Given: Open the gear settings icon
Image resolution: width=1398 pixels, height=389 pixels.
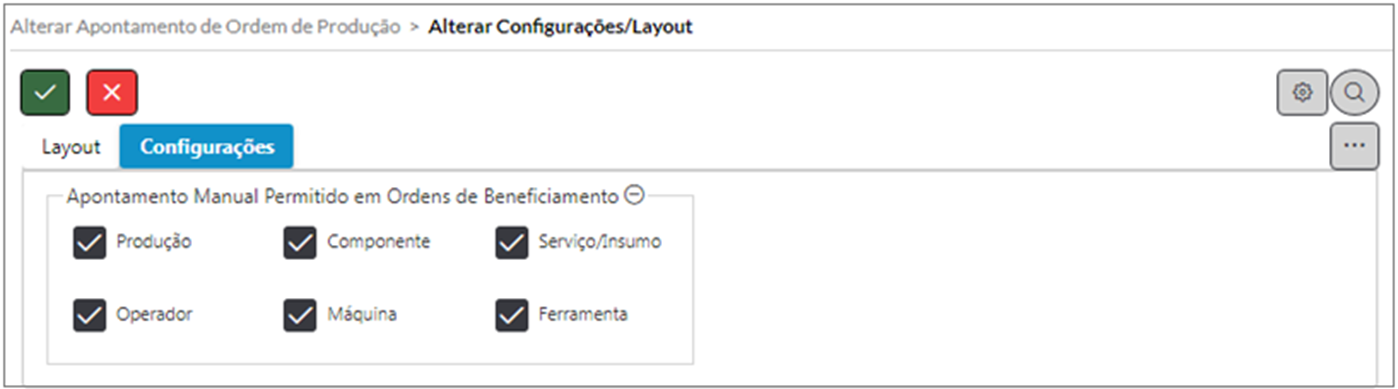Looking at the screenshot, I should tap(1301, 93).
